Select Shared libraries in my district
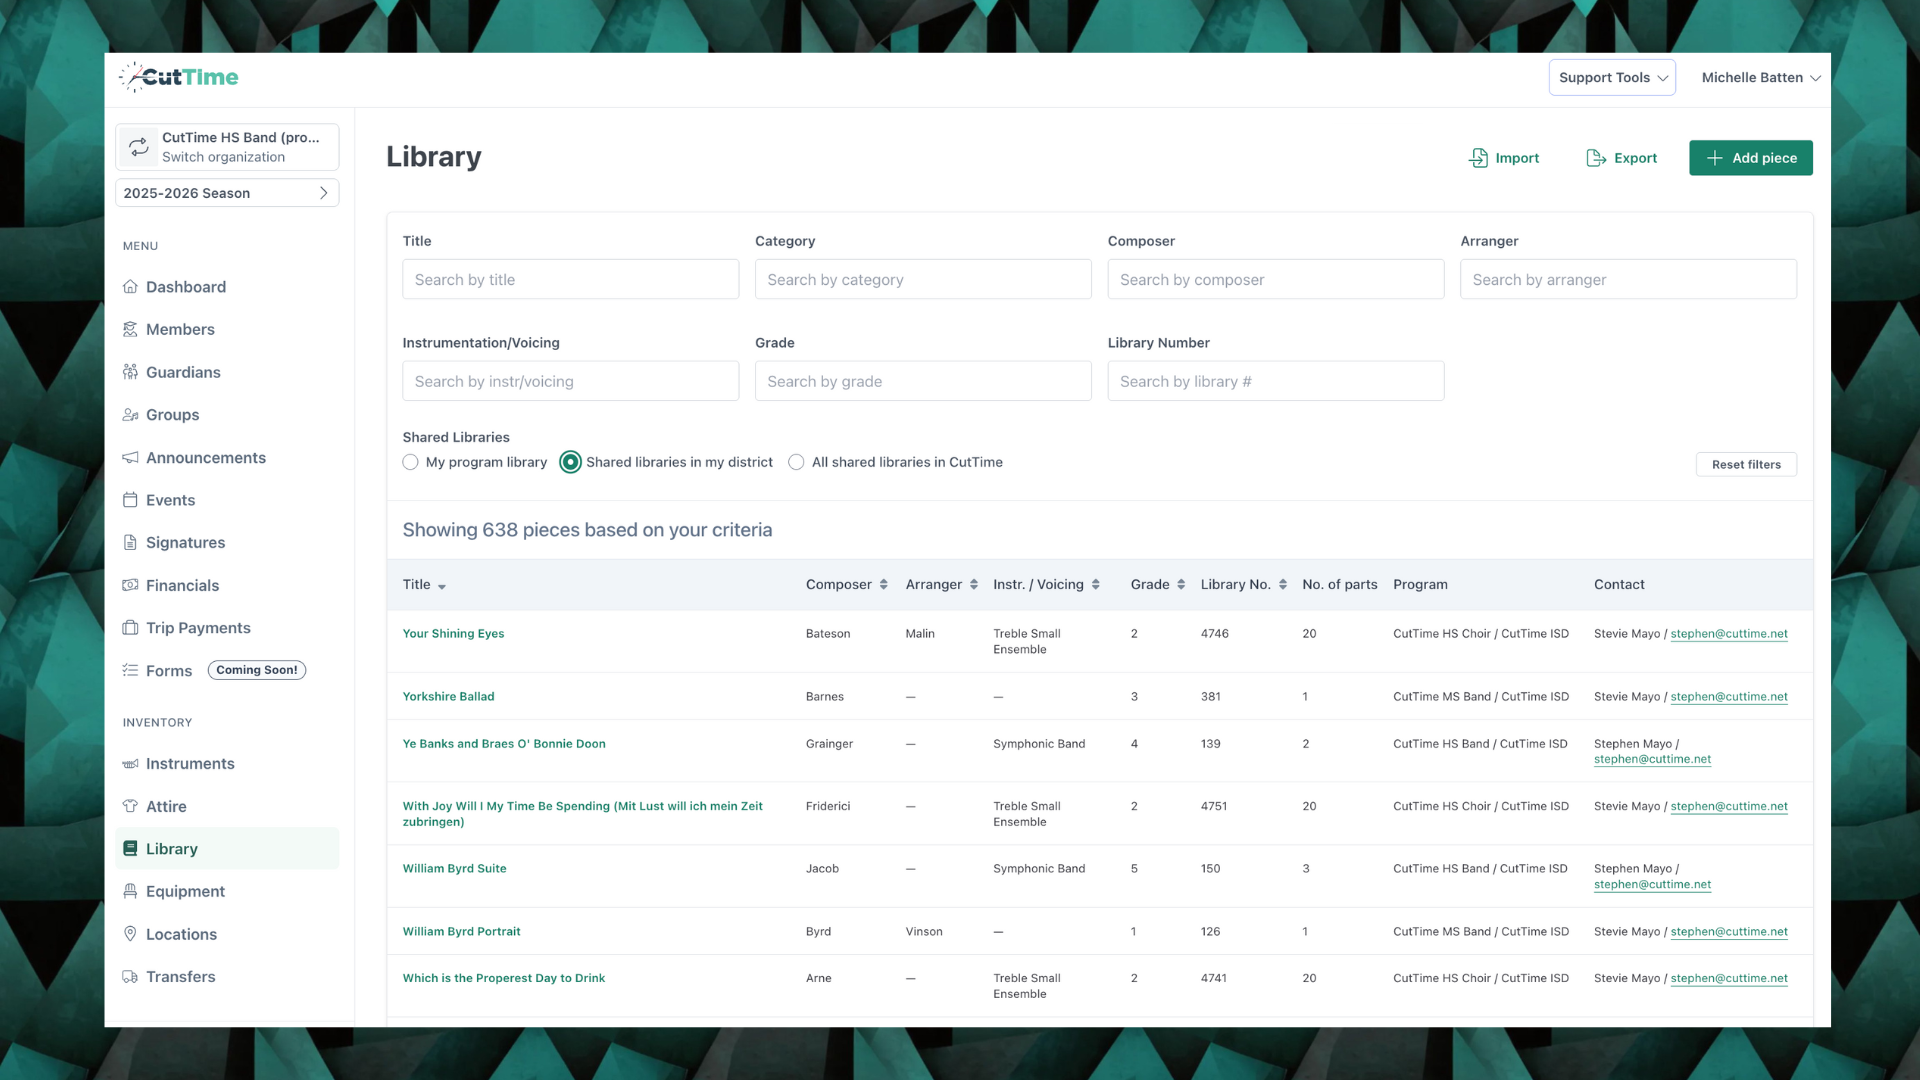 point(570,462)
